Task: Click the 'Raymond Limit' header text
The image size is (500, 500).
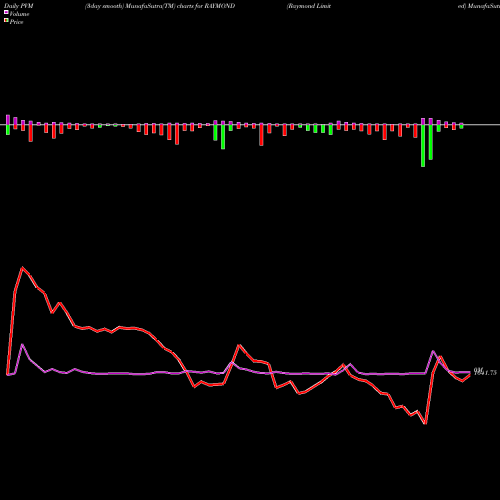Action: tap(309, 6)
